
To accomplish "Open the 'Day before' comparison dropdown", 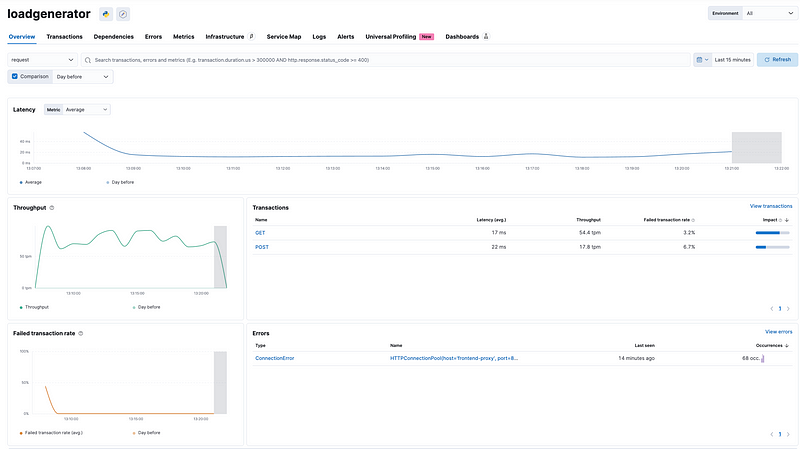I will pyautogui.click(x=82, y=76).
